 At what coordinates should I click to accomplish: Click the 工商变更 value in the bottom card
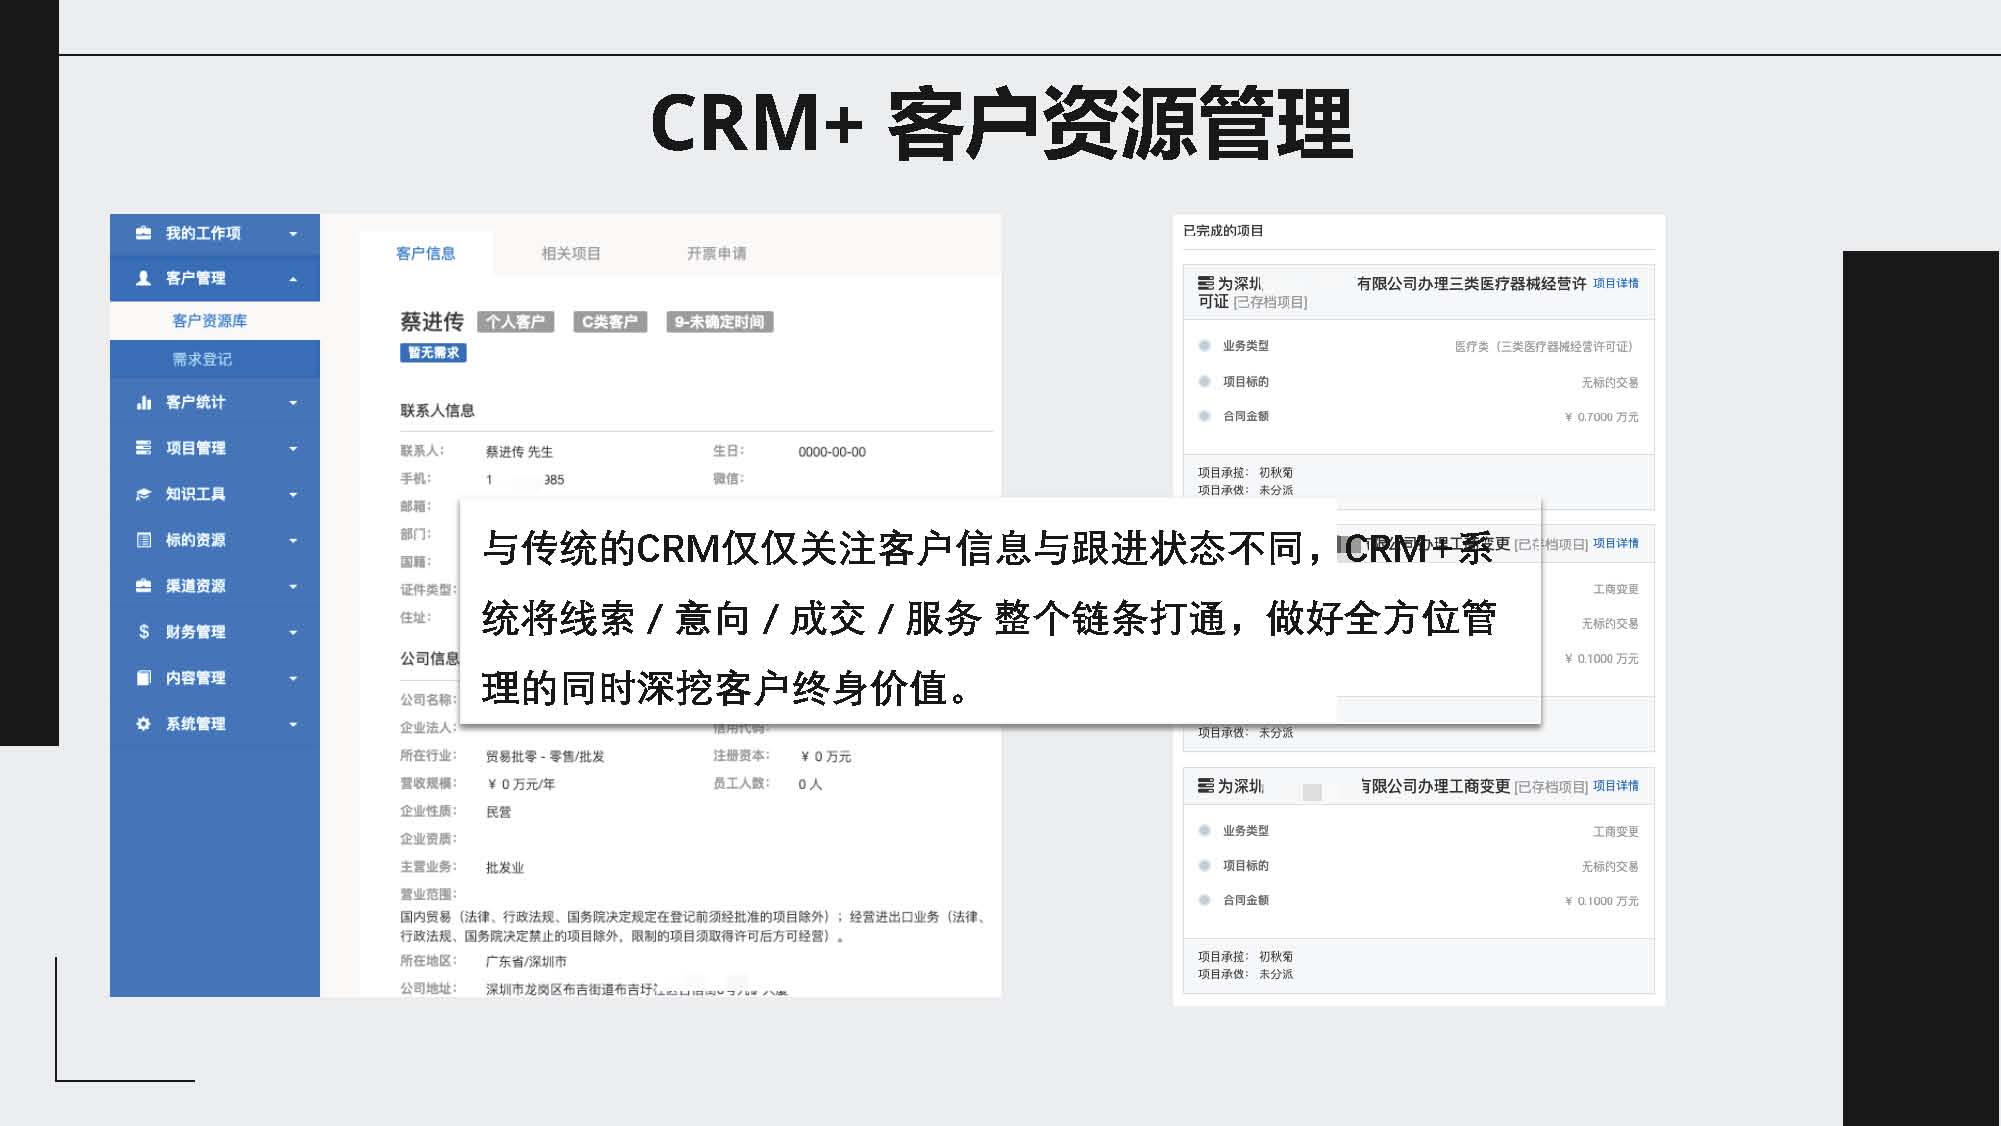click(1615, 832)
